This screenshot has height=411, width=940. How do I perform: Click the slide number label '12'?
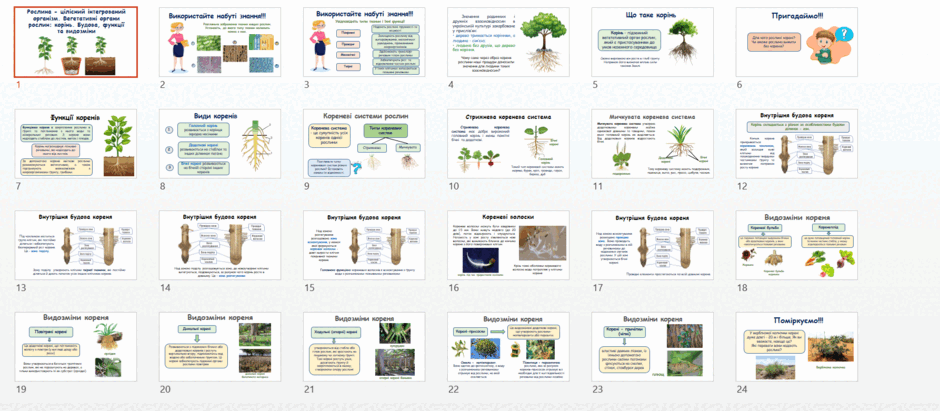(x=742, y=186)
